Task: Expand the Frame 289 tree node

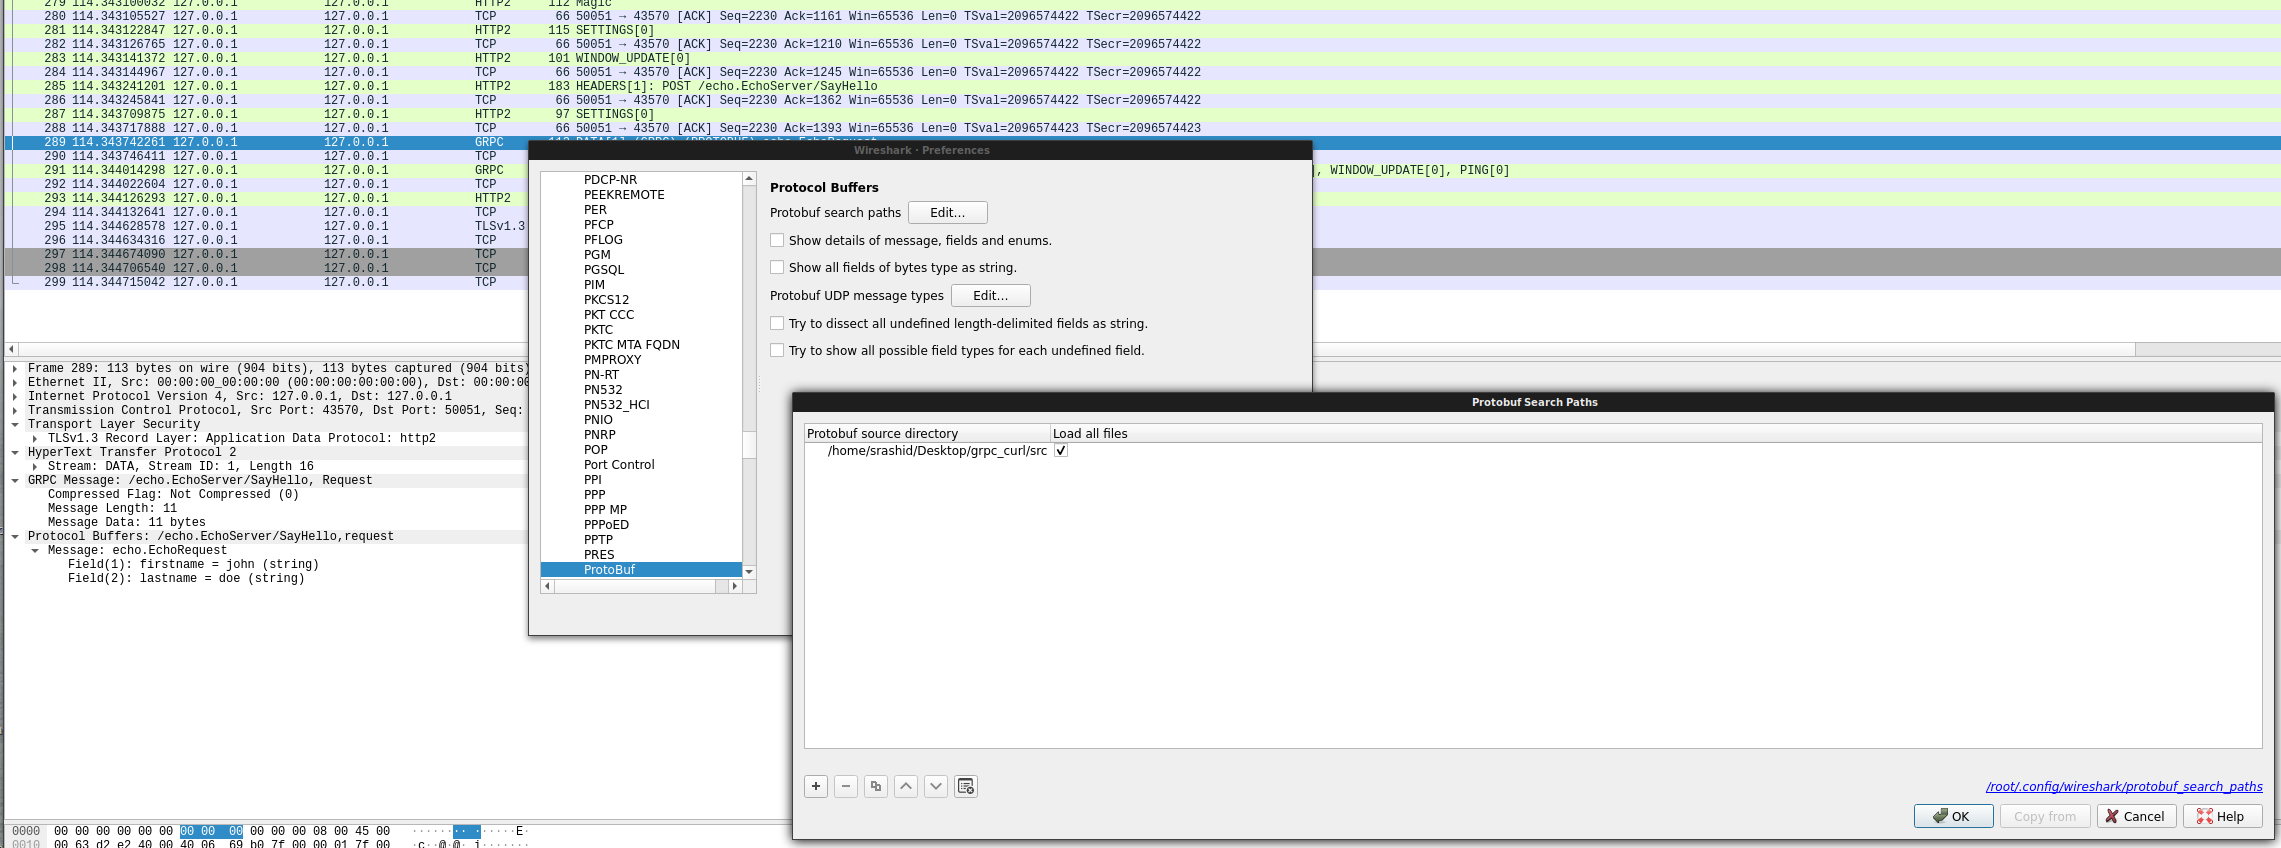Action: tap(15, 369)
